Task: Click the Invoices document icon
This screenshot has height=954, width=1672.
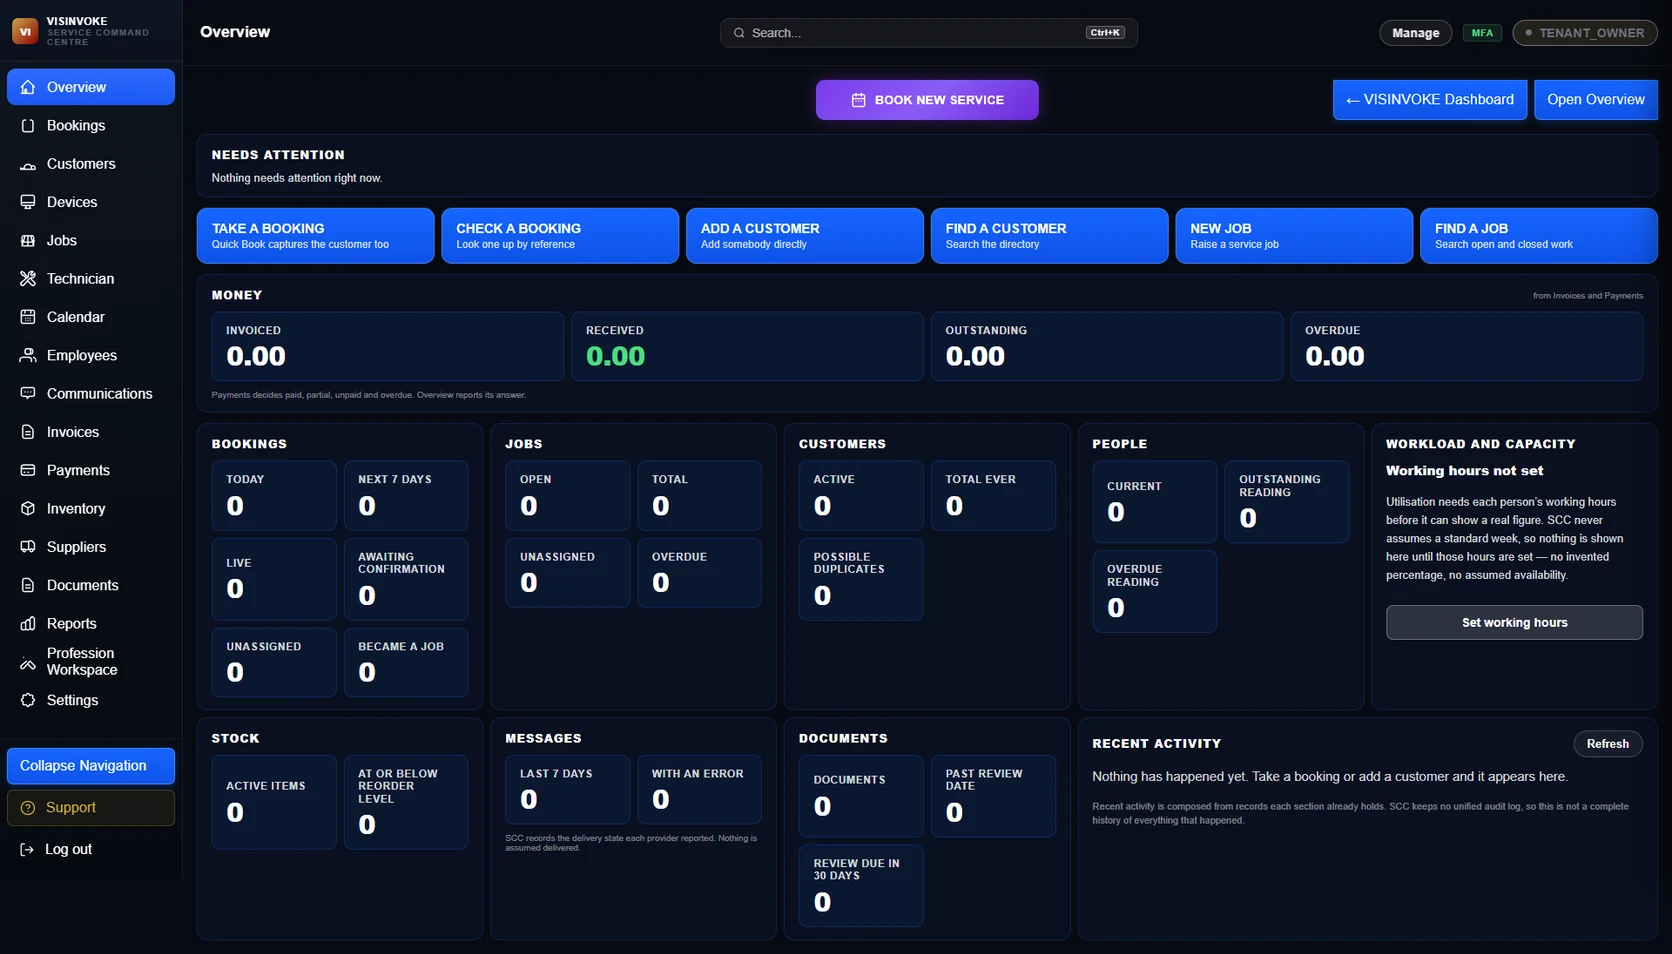Action: tap(28, 432)
